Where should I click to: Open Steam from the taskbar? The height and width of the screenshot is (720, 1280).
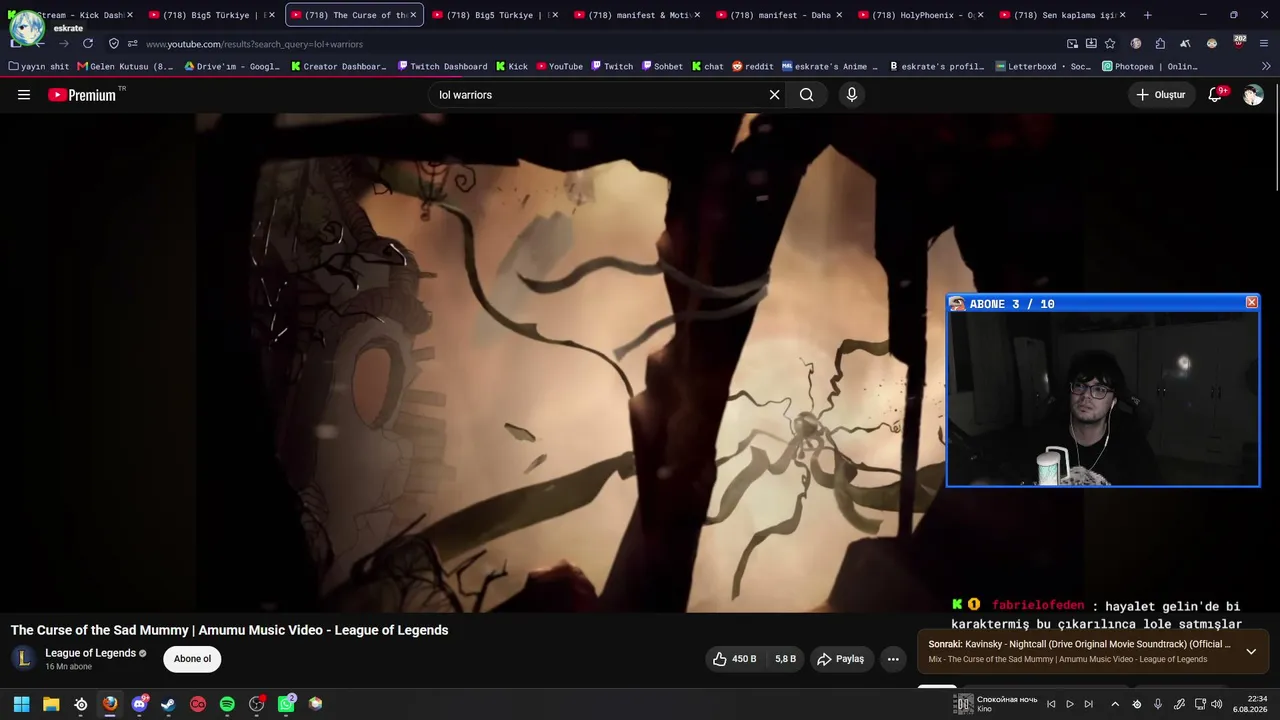168,704
